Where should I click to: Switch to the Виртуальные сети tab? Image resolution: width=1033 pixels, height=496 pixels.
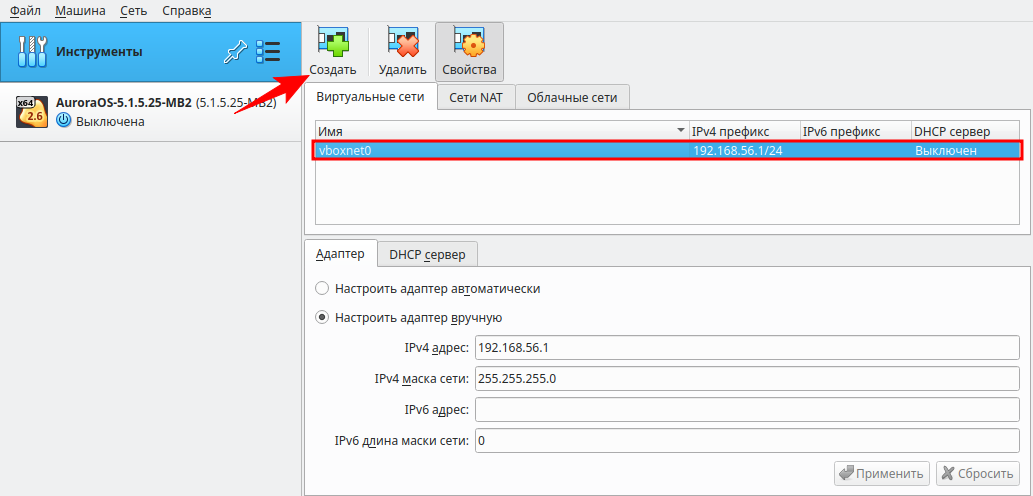pos(370,97)
